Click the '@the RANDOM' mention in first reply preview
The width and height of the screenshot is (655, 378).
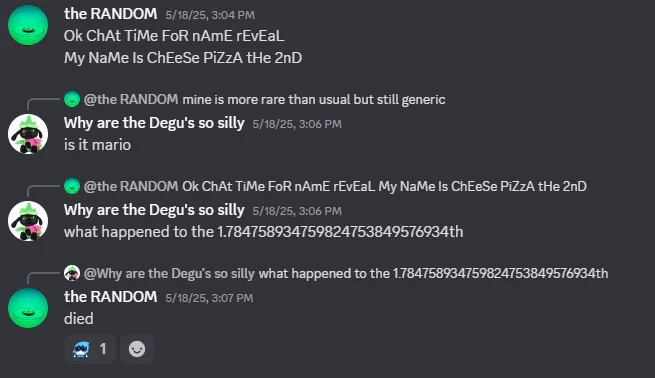tap(131, 99)
